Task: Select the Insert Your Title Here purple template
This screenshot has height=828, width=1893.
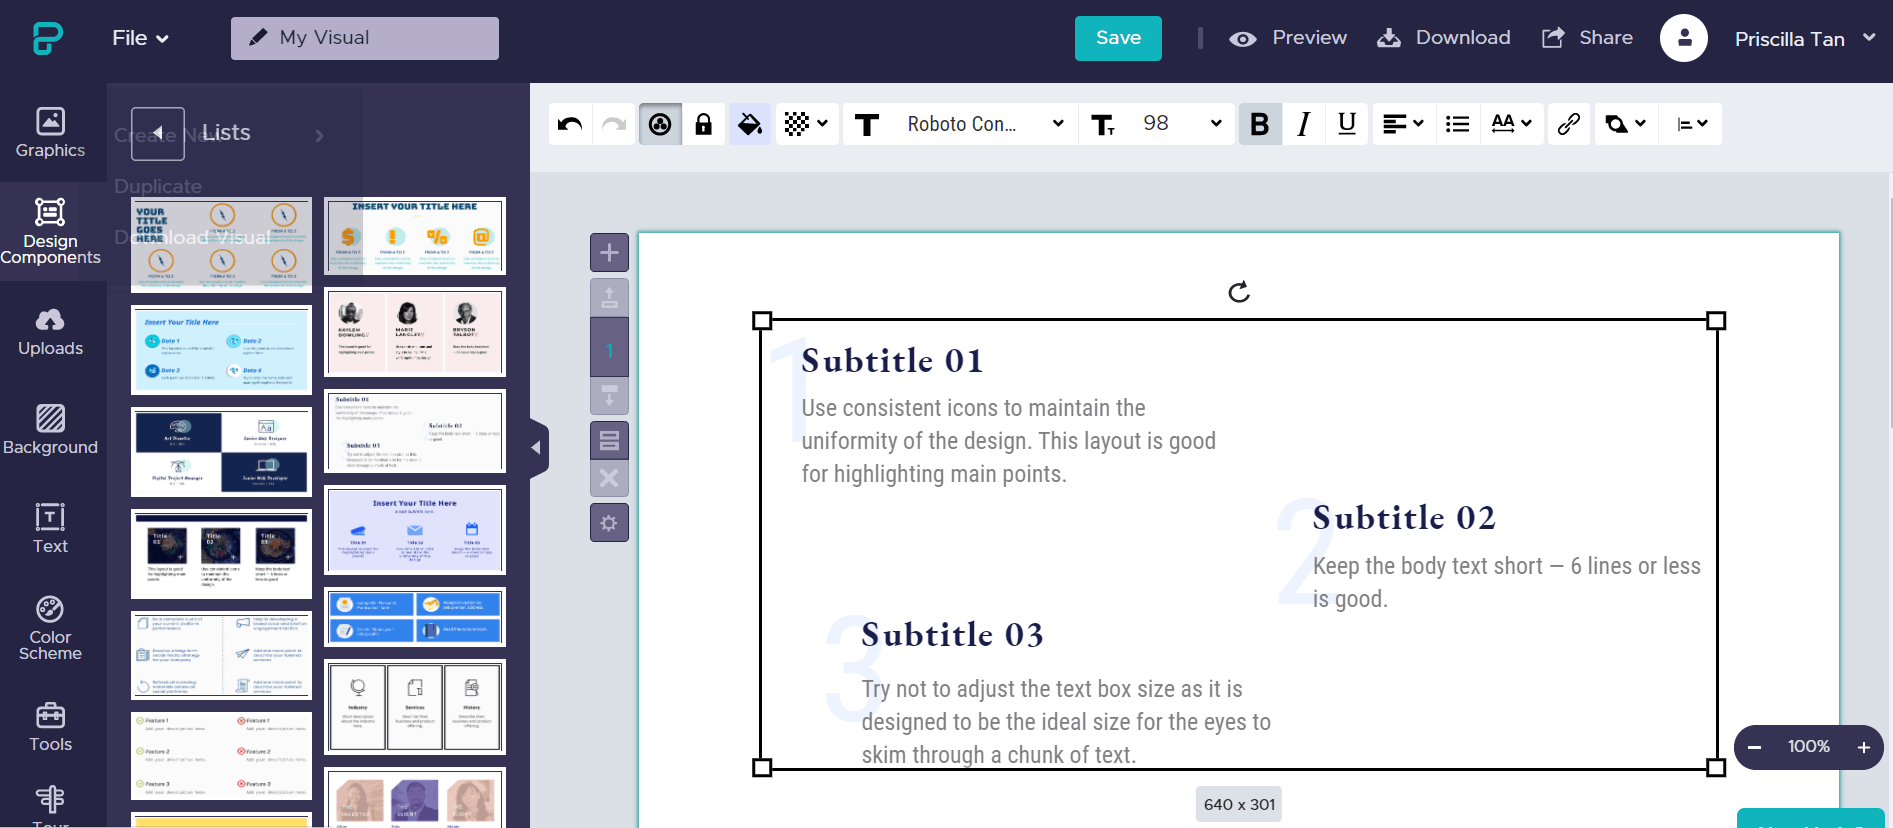Action: coord(415,530)
